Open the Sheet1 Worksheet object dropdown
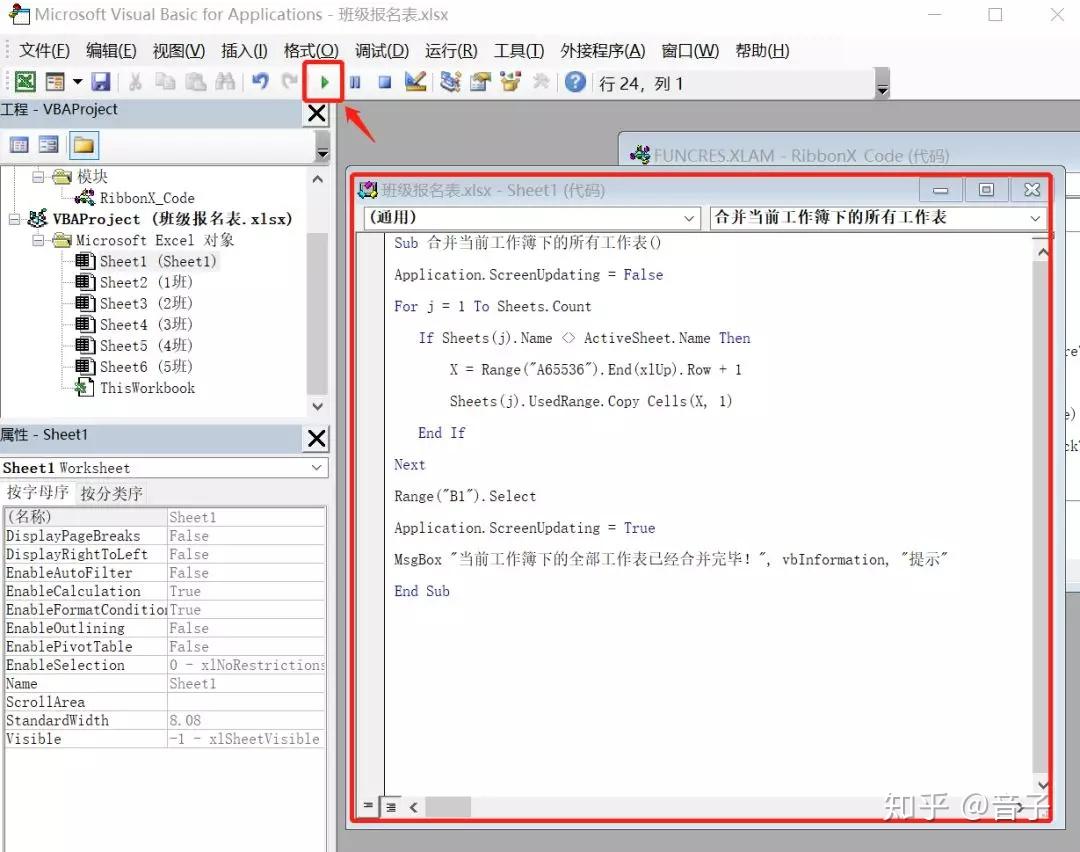 click(x=316, y=468)
